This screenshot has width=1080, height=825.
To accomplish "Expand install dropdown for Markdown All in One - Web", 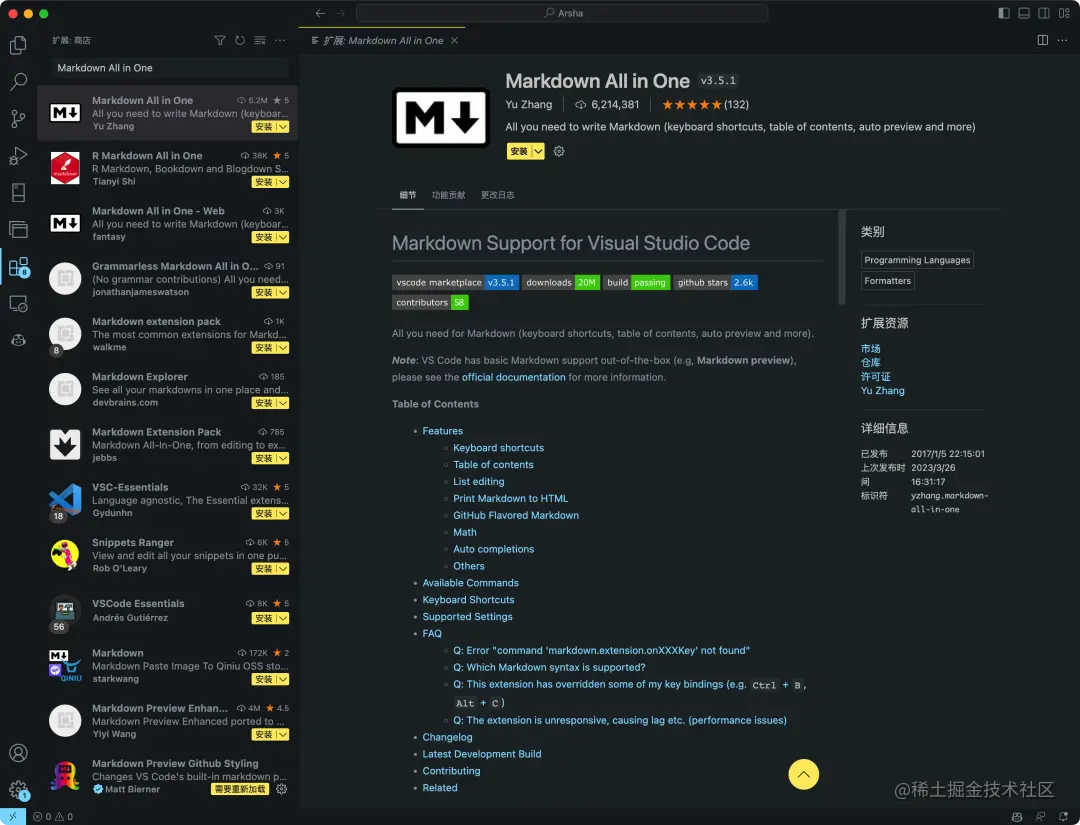I will pos(282,238).
